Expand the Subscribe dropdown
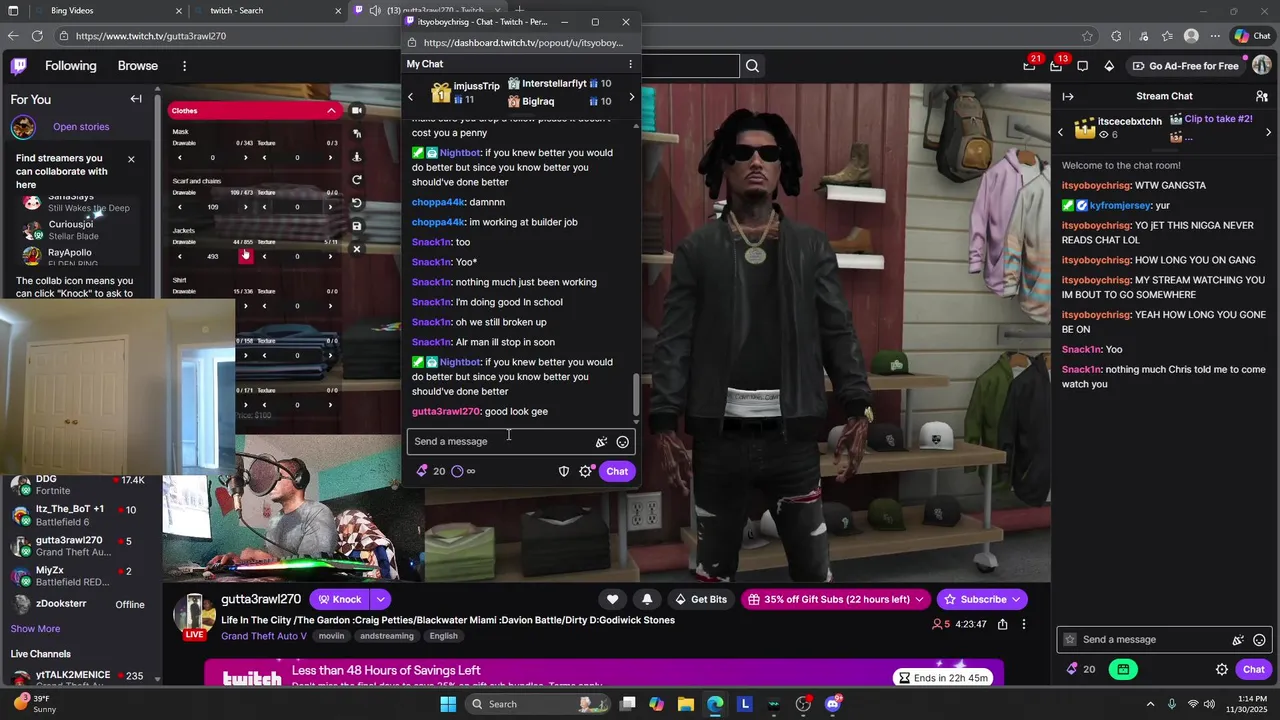This screenshot has width=1280, height=720. coord(1016,599)
